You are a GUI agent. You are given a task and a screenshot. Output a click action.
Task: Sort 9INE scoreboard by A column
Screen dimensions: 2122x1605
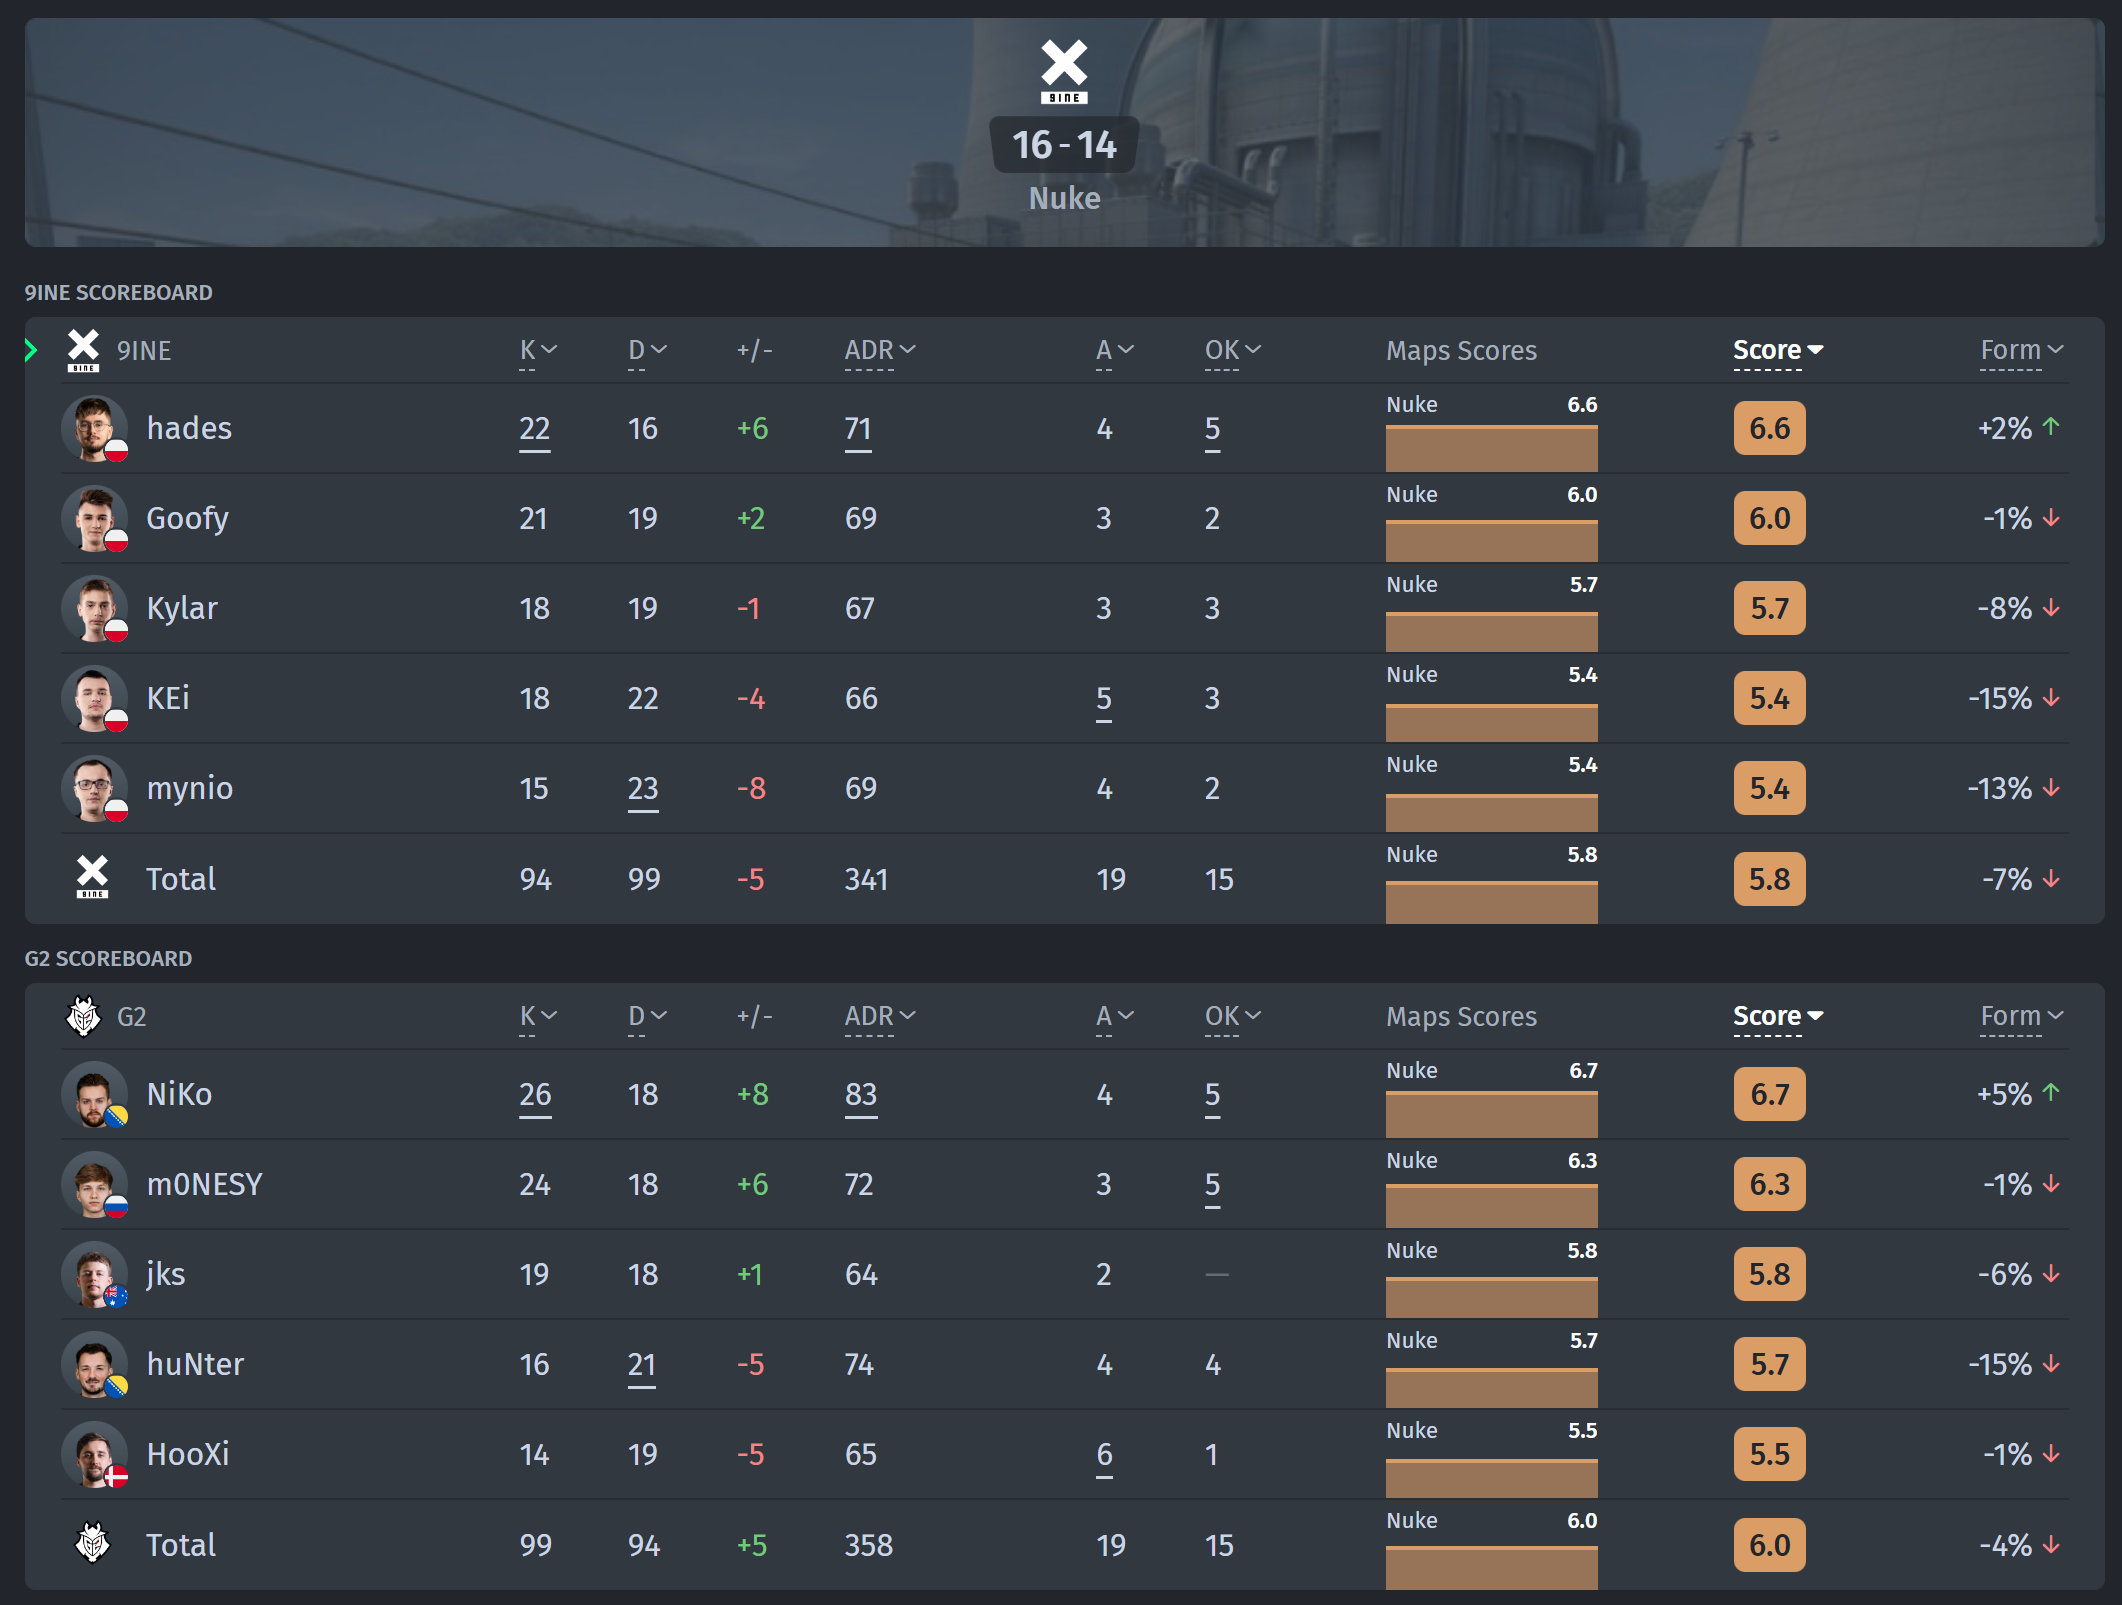pos(1114,351)
